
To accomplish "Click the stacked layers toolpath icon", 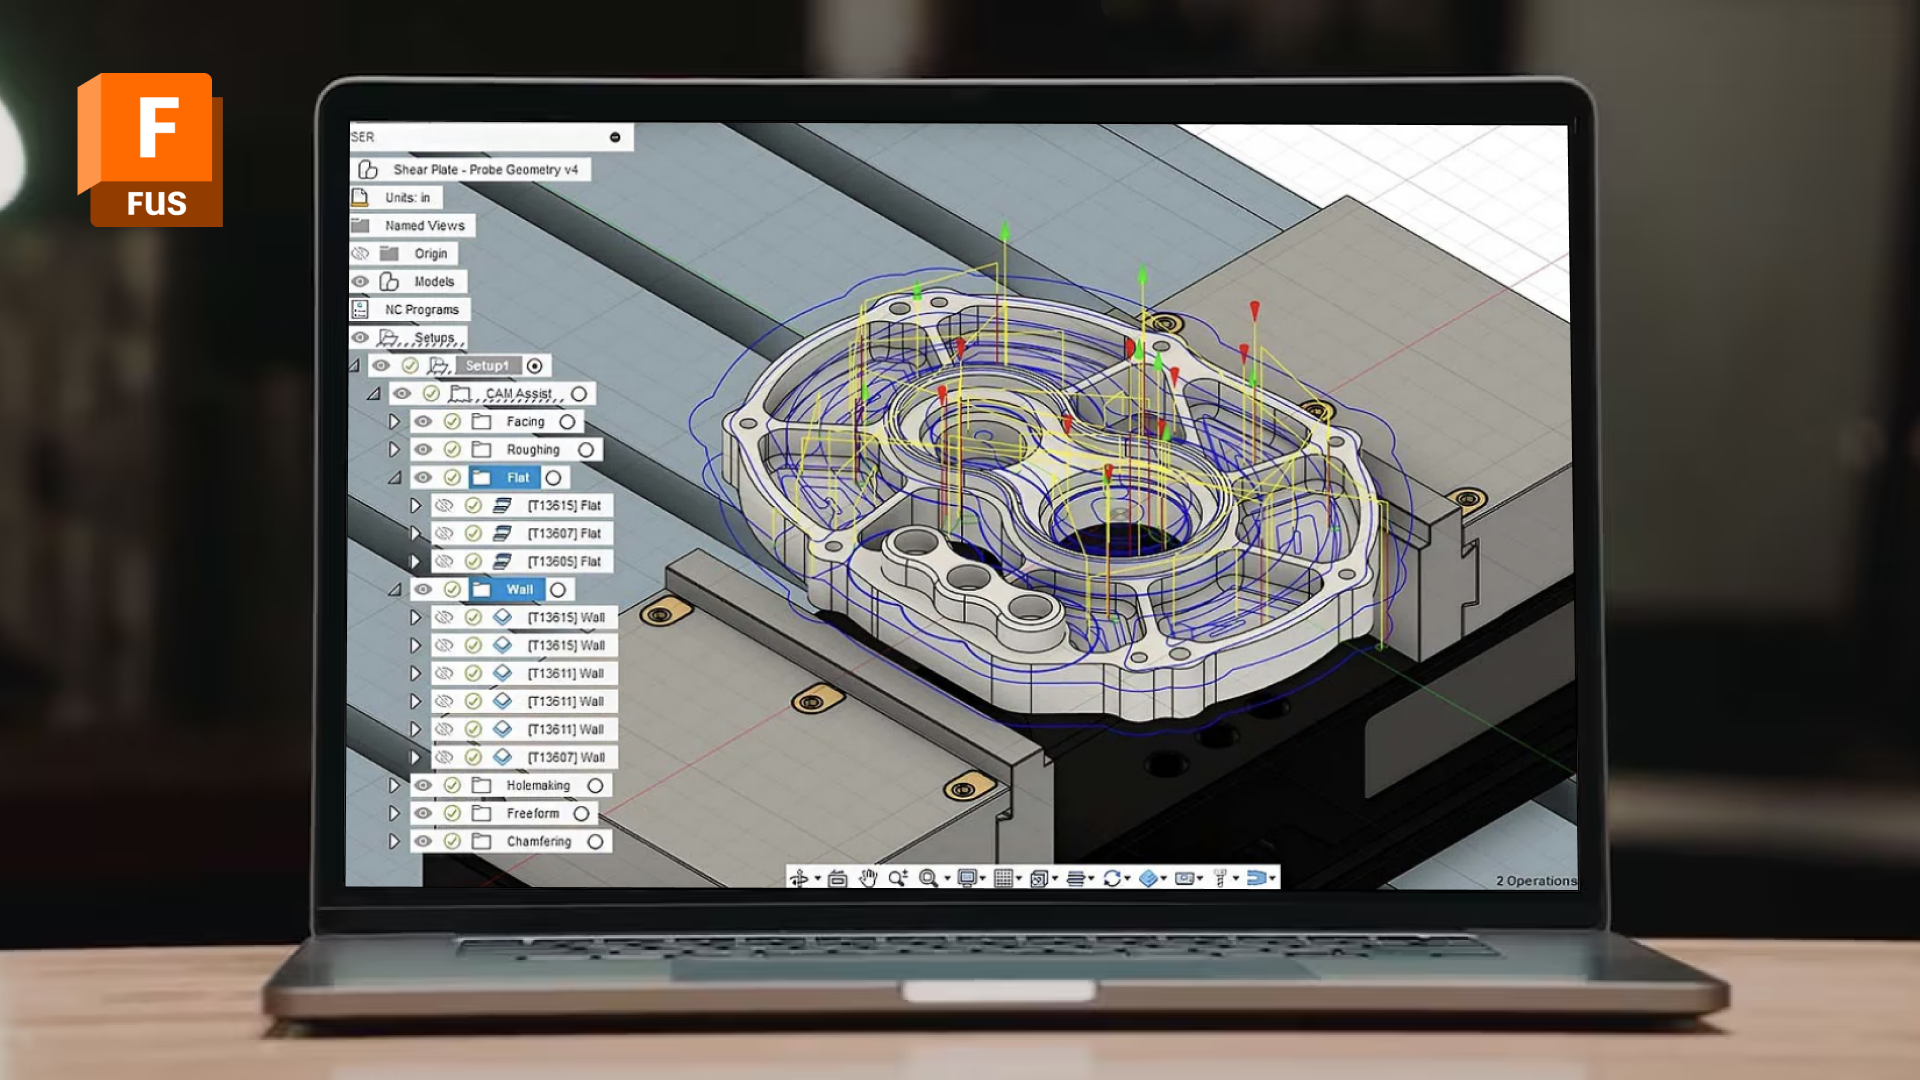I will [1075, 878].
